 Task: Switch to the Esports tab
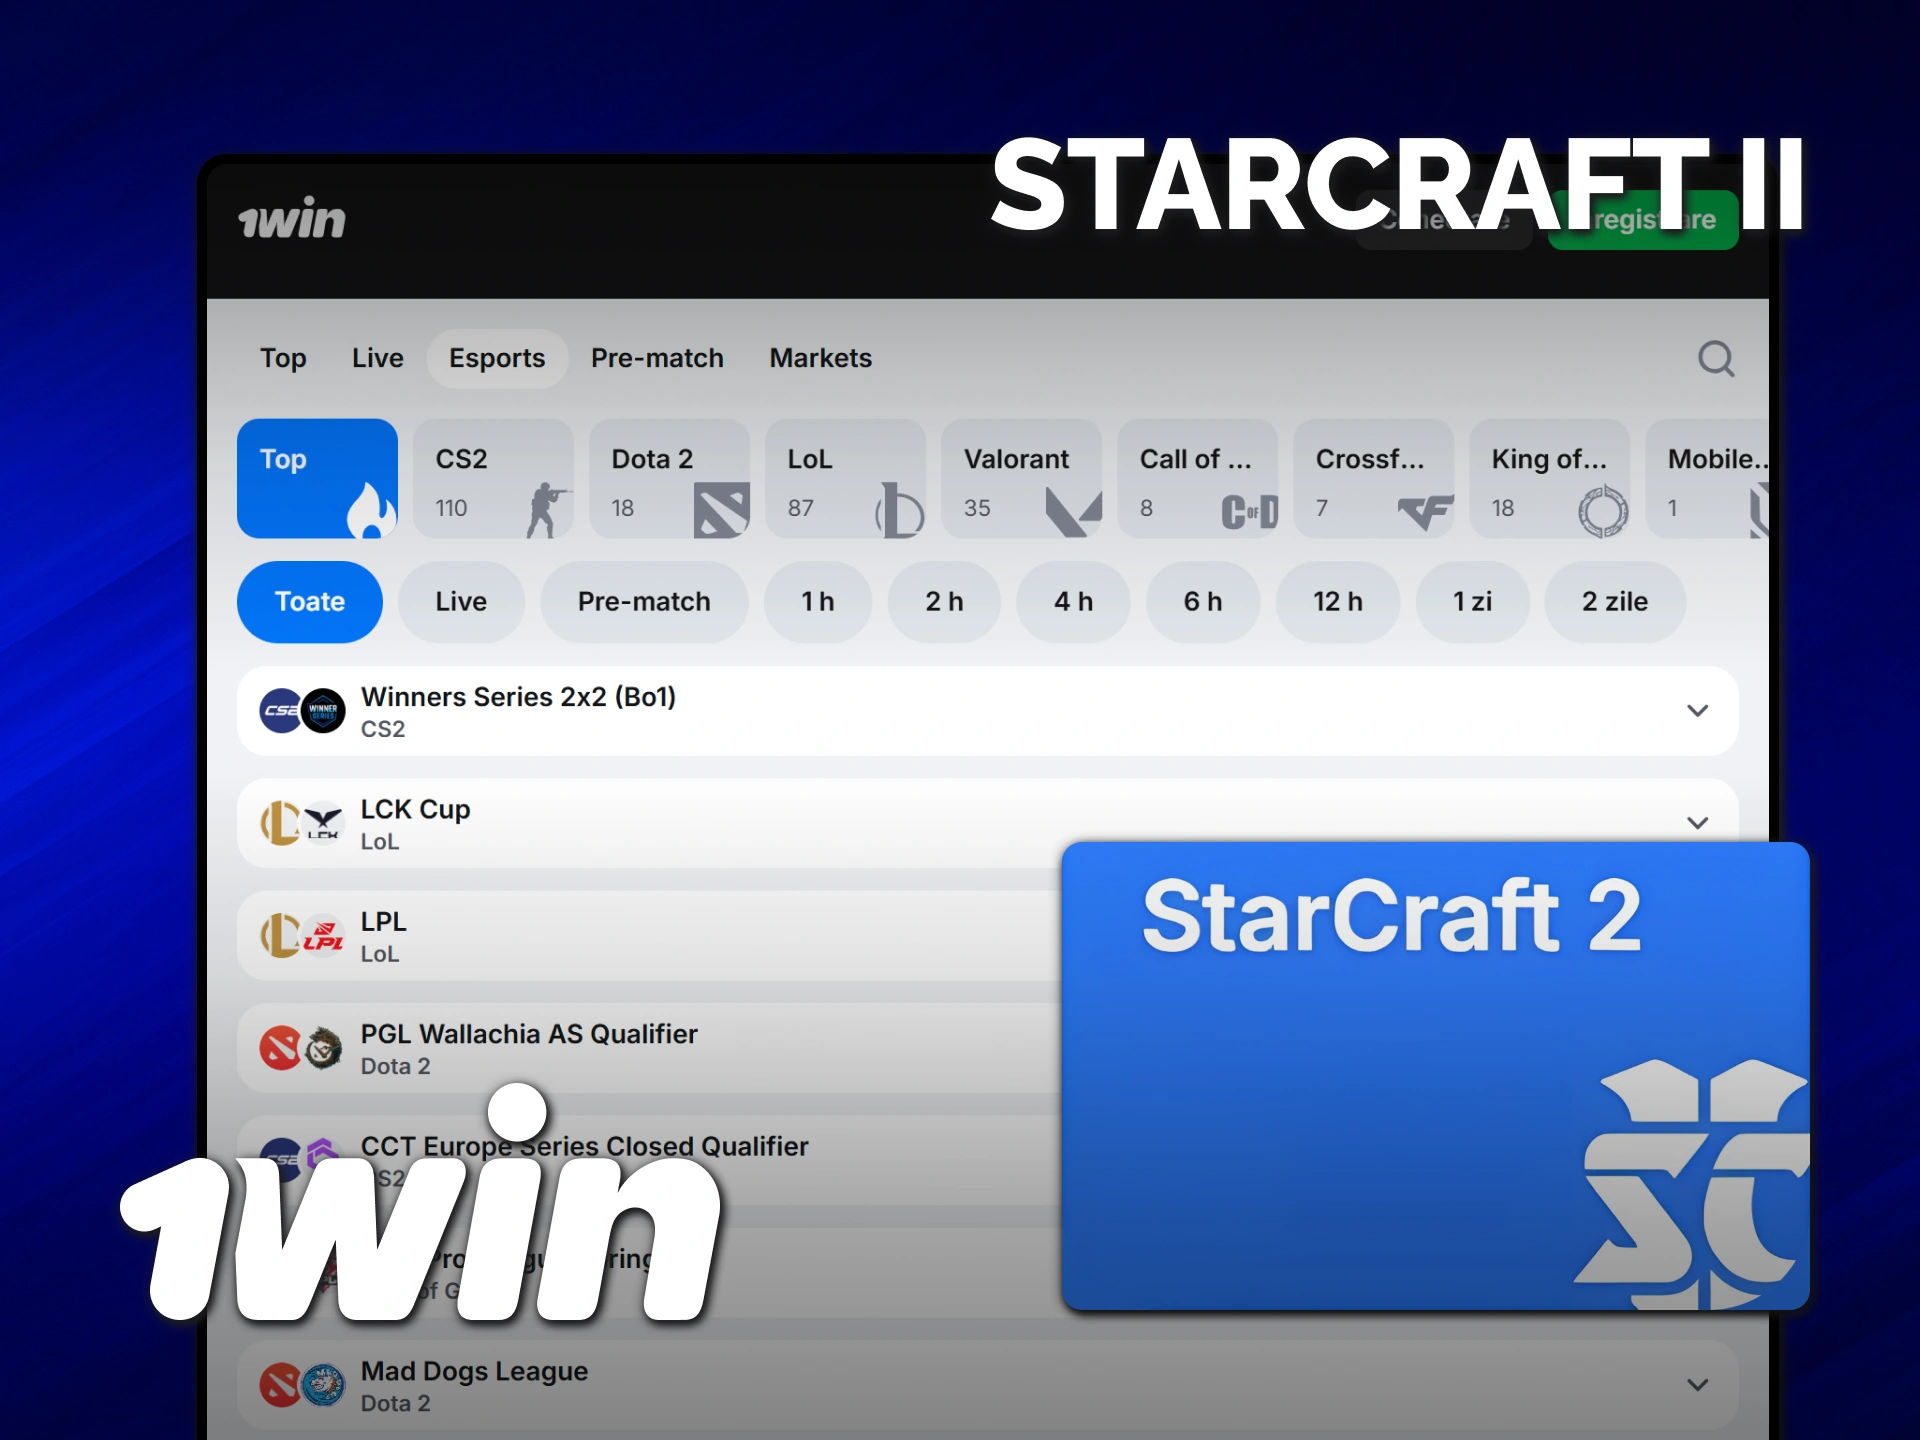tap(497, 358)
